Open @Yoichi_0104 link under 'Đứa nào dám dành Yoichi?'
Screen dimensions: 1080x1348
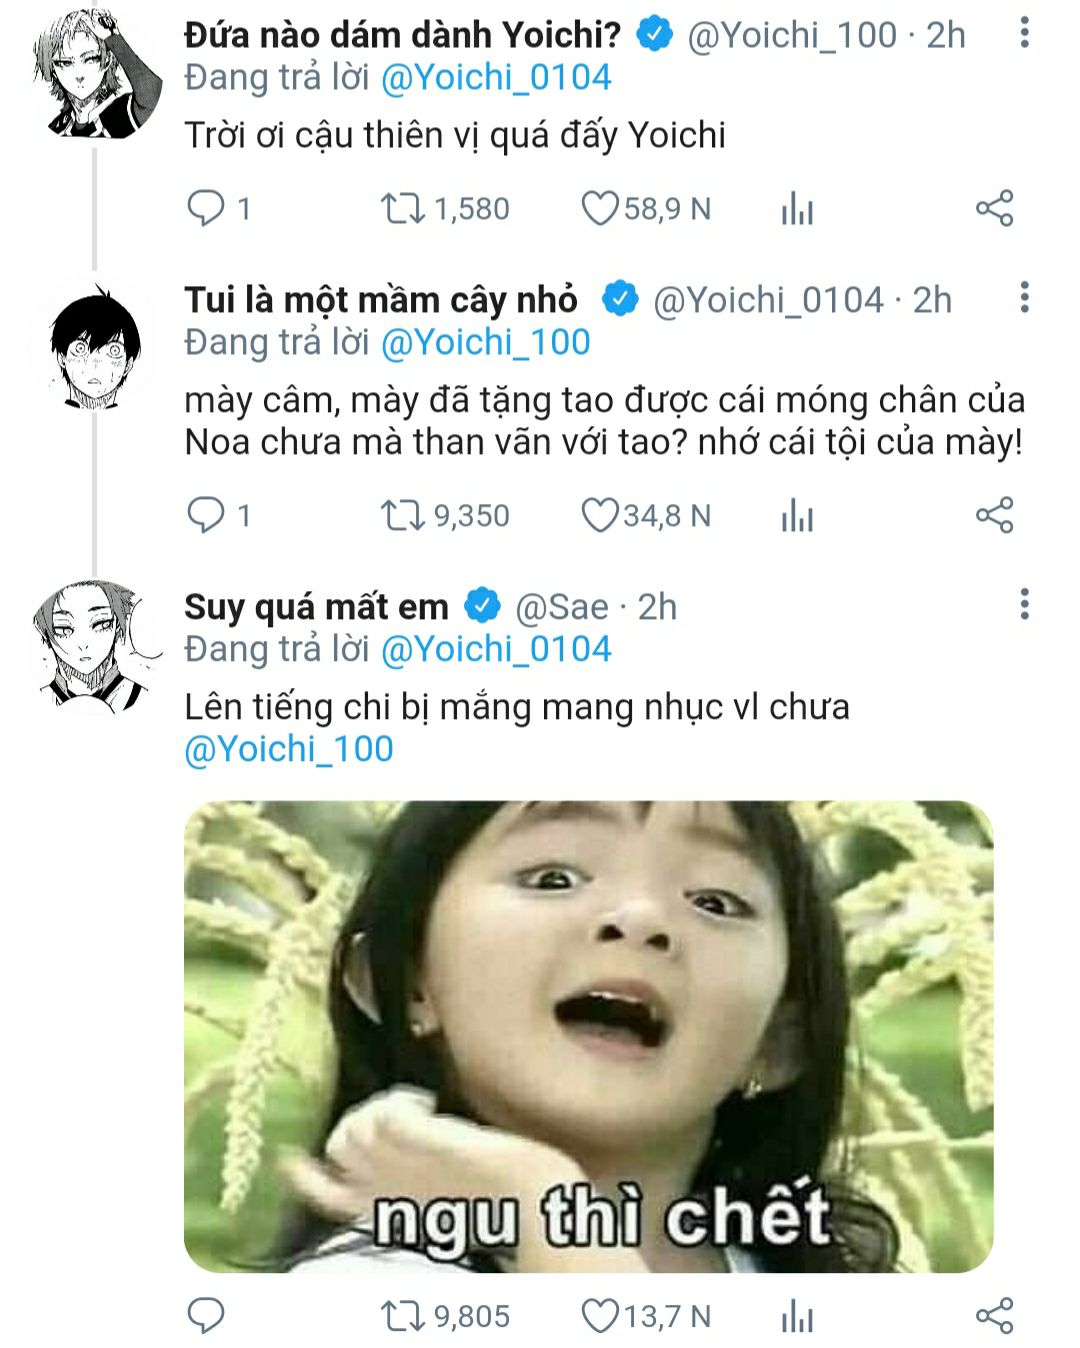pyautogui.click(x=496, y=78)
